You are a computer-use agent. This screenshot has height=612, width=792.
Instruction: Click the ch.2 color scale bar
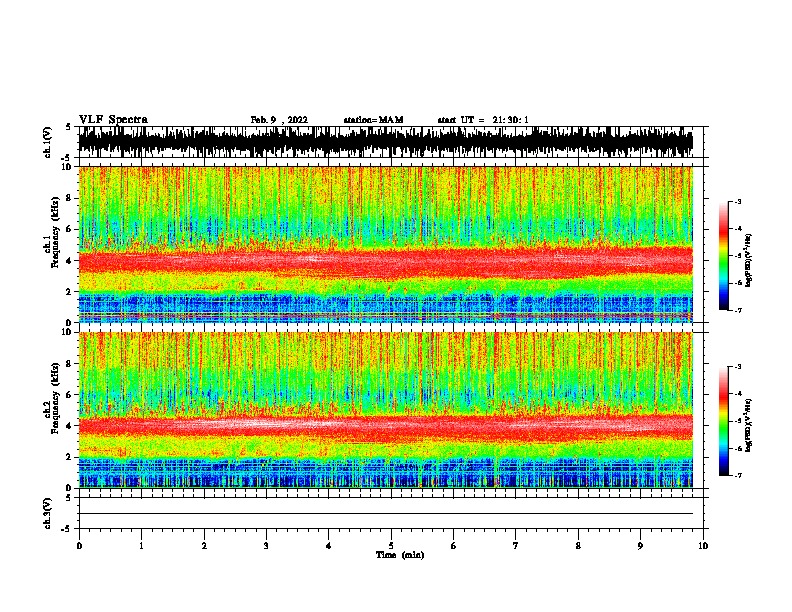pyautogui.click(x=724, y=421)
